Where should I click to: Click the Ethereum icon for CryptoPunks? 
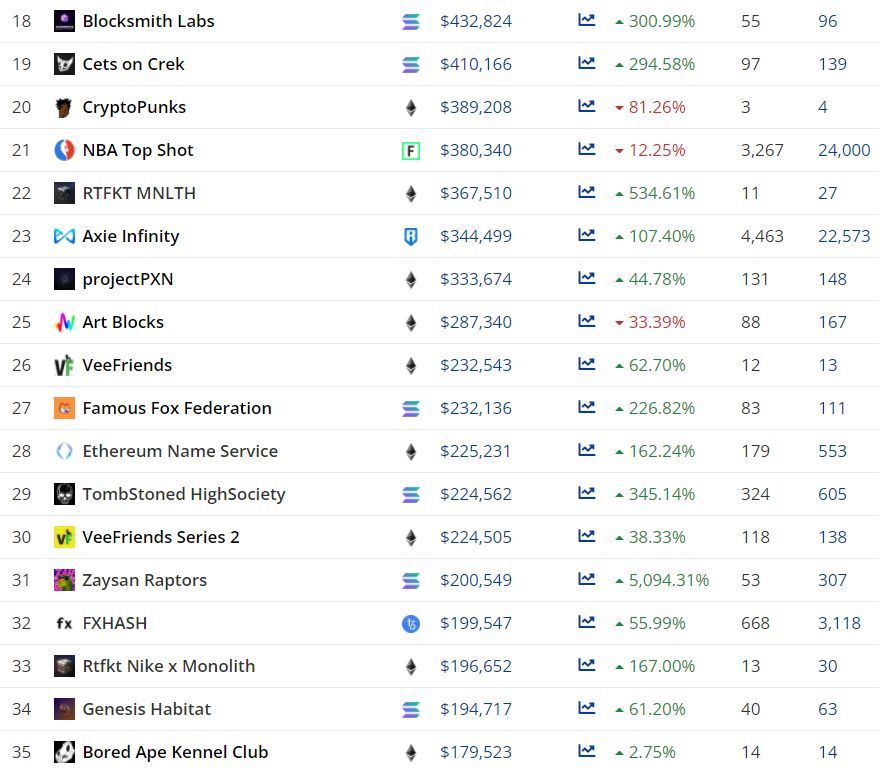[411, 108]
